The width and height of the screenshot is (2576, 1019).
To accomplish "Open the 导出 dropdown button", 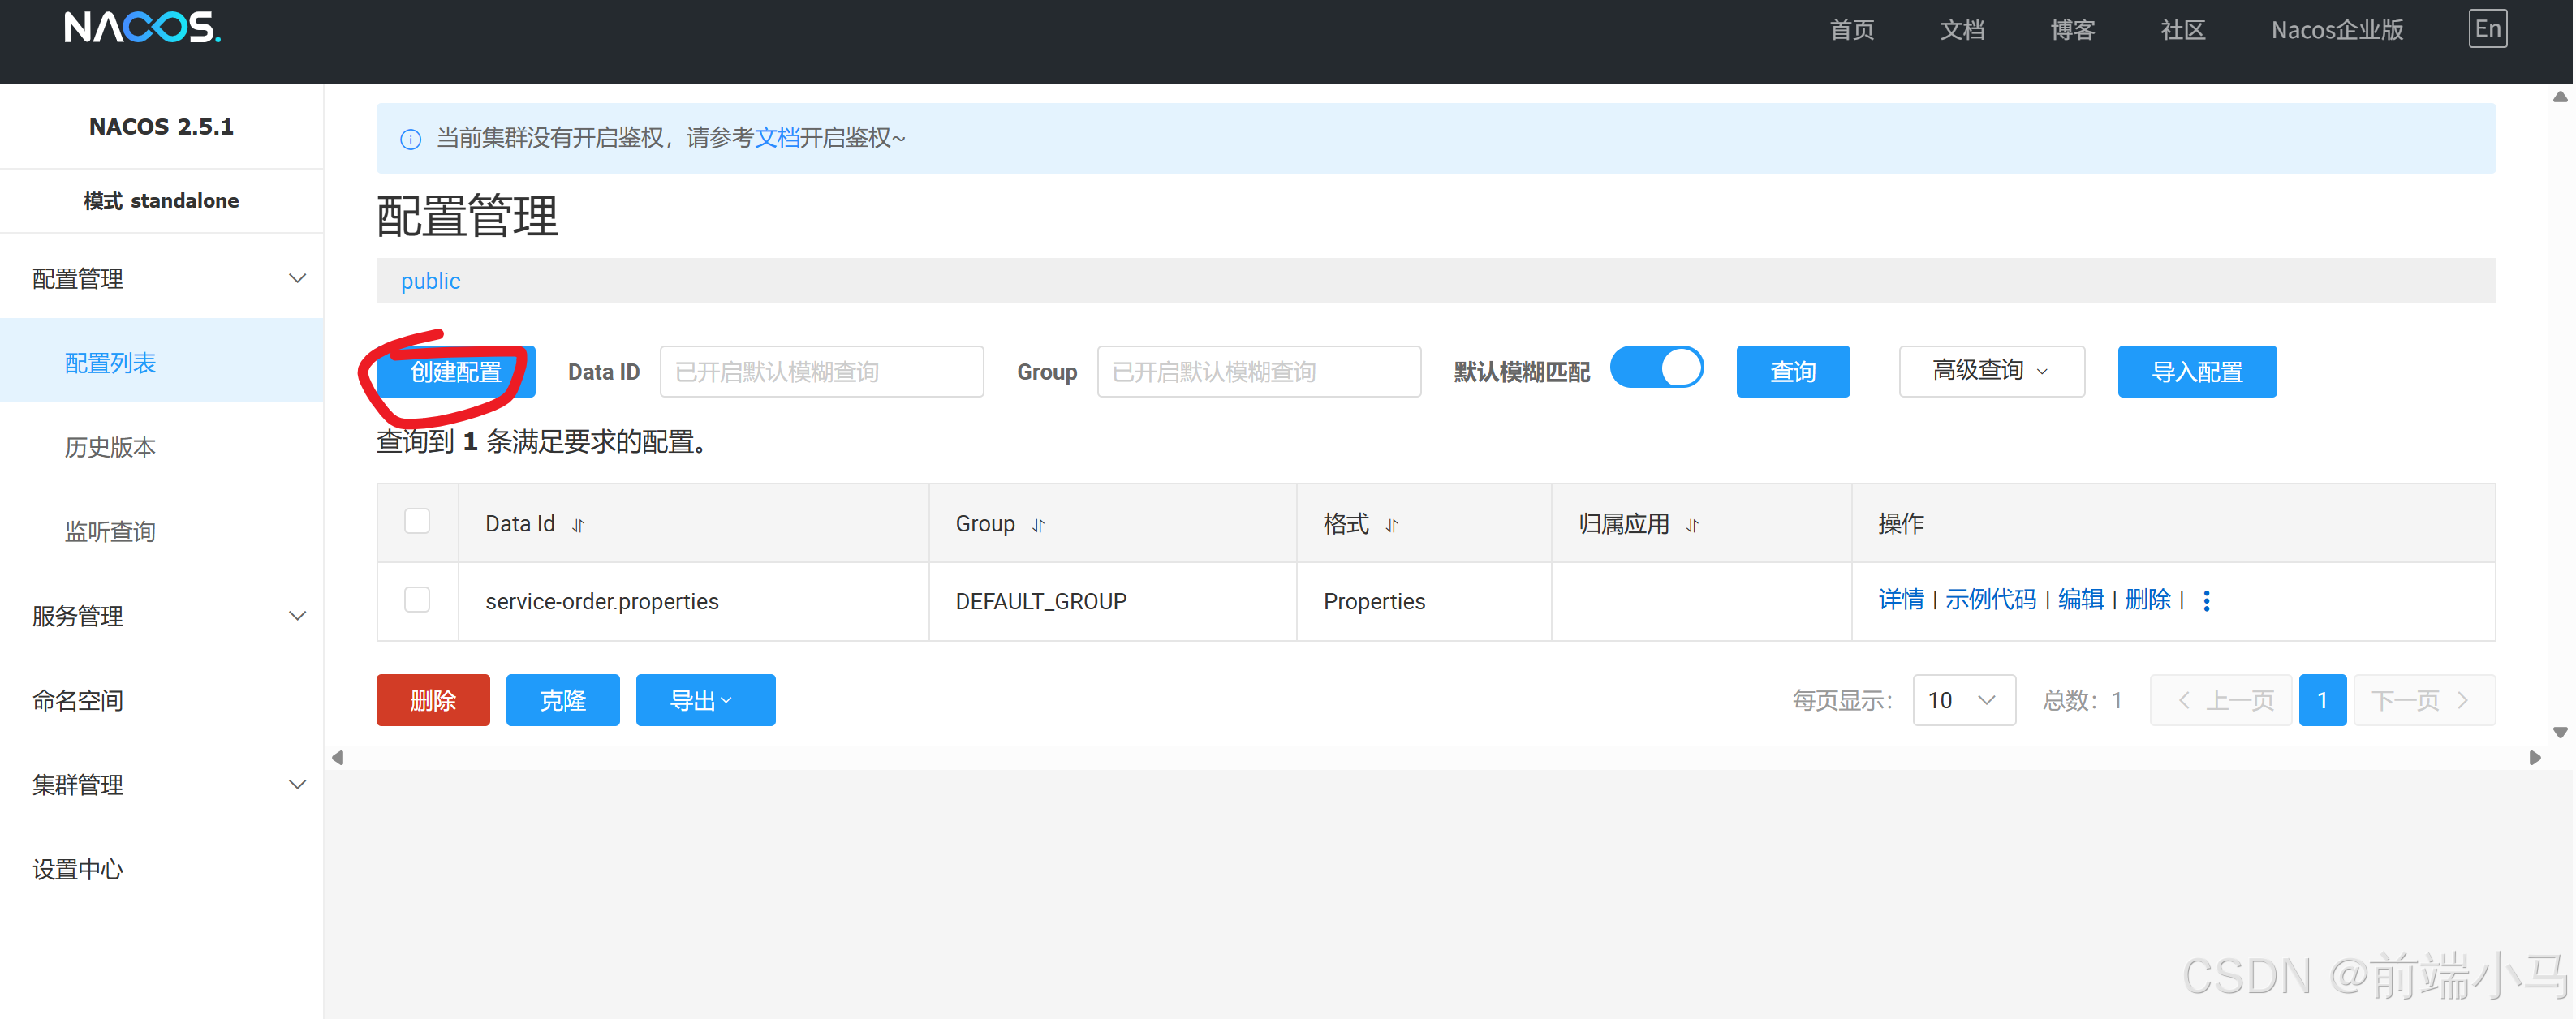I will (x=705, y=700).
